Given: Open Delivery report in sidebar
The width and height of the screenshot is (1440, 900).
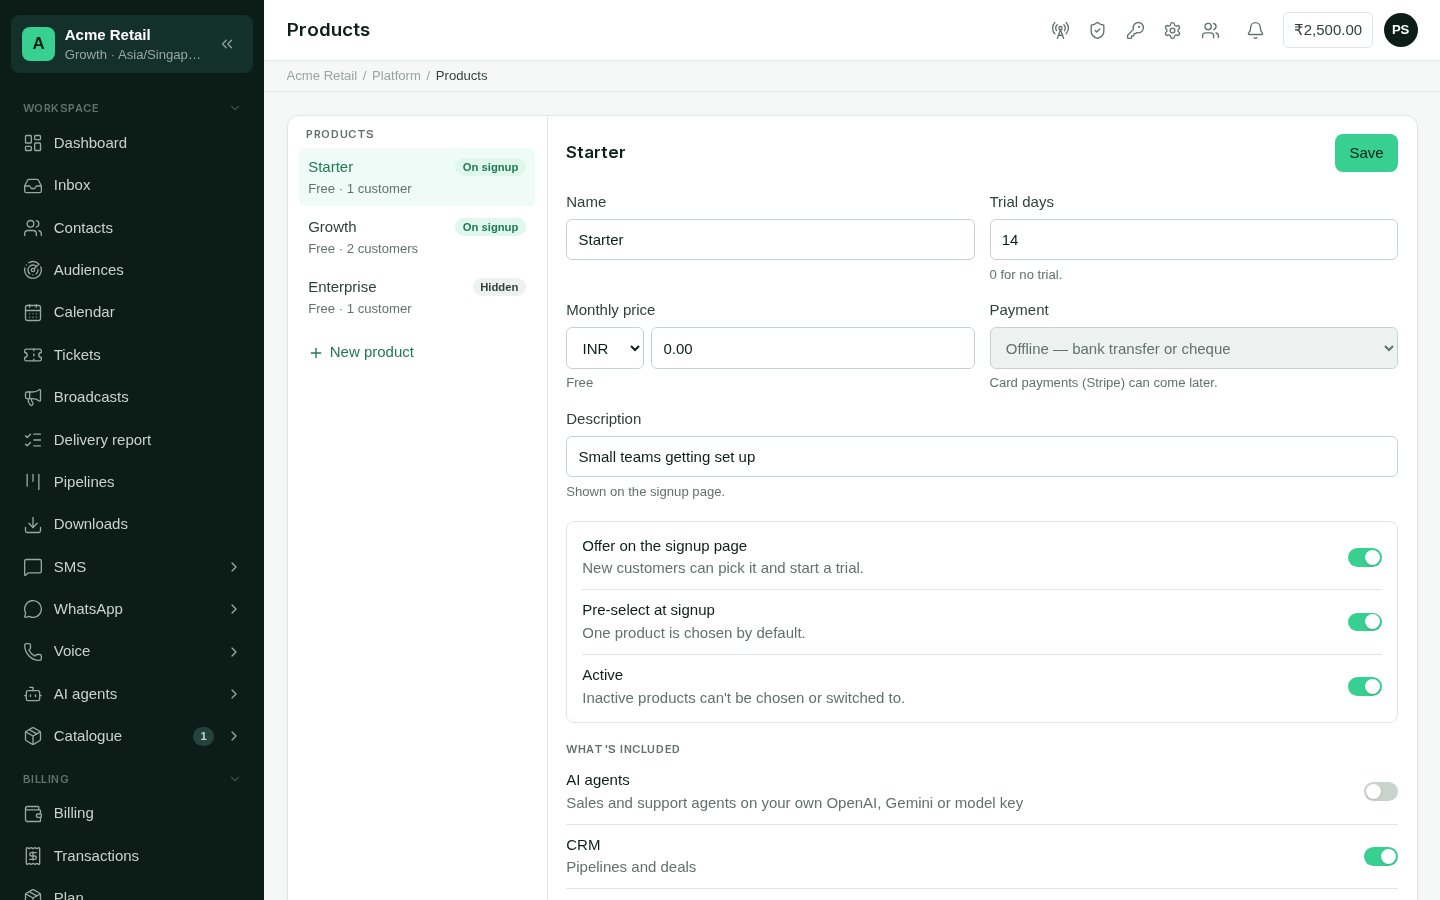Looking at the screenshot, I should tap(132, 440).
